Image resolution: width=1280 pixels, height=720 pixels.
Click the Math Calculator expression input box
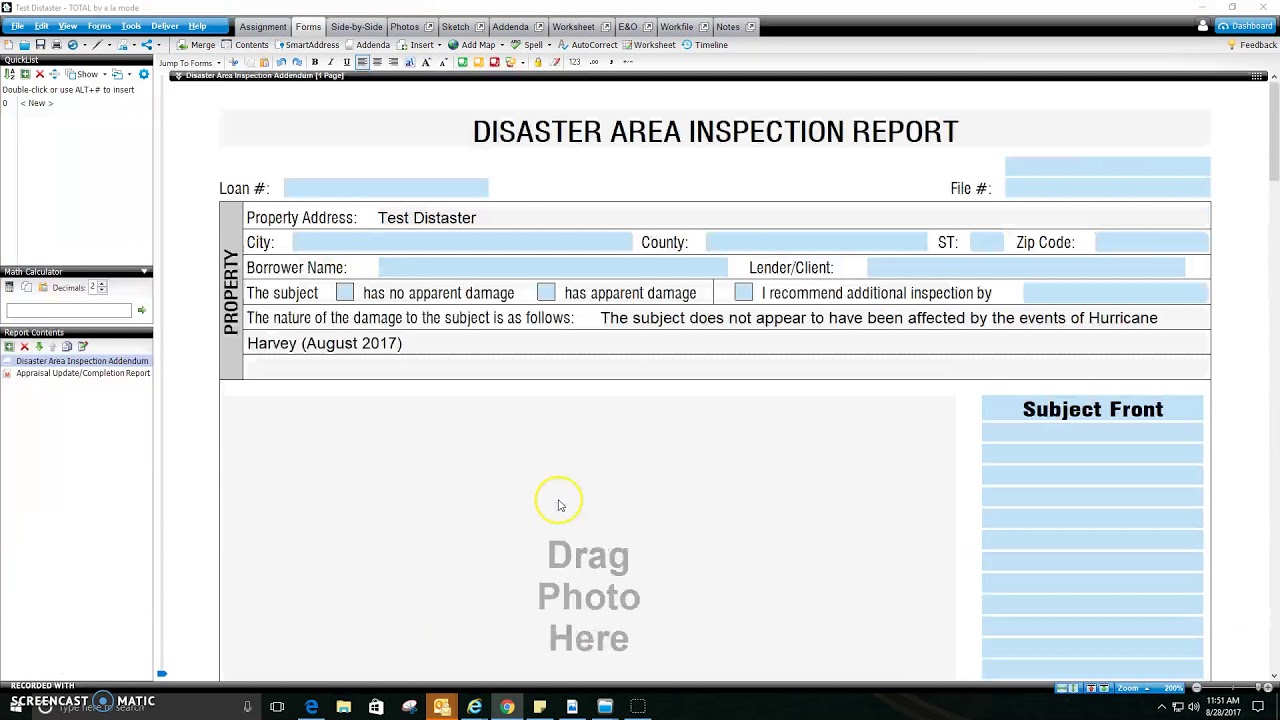(69, 310)
